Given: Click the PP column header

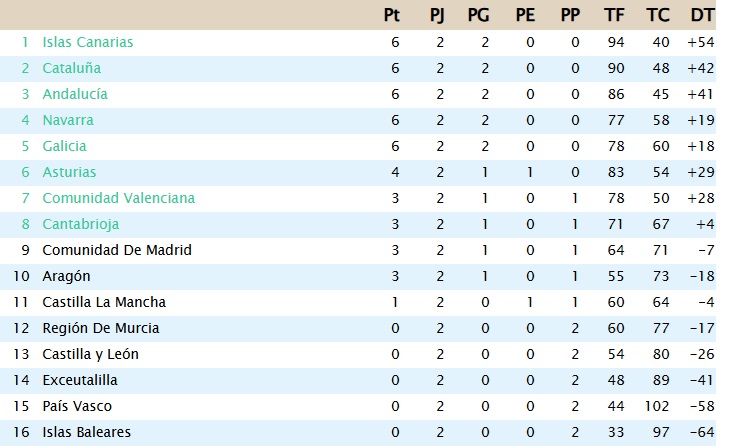Looking at the screenshot, I should click(x=570, y=15).
